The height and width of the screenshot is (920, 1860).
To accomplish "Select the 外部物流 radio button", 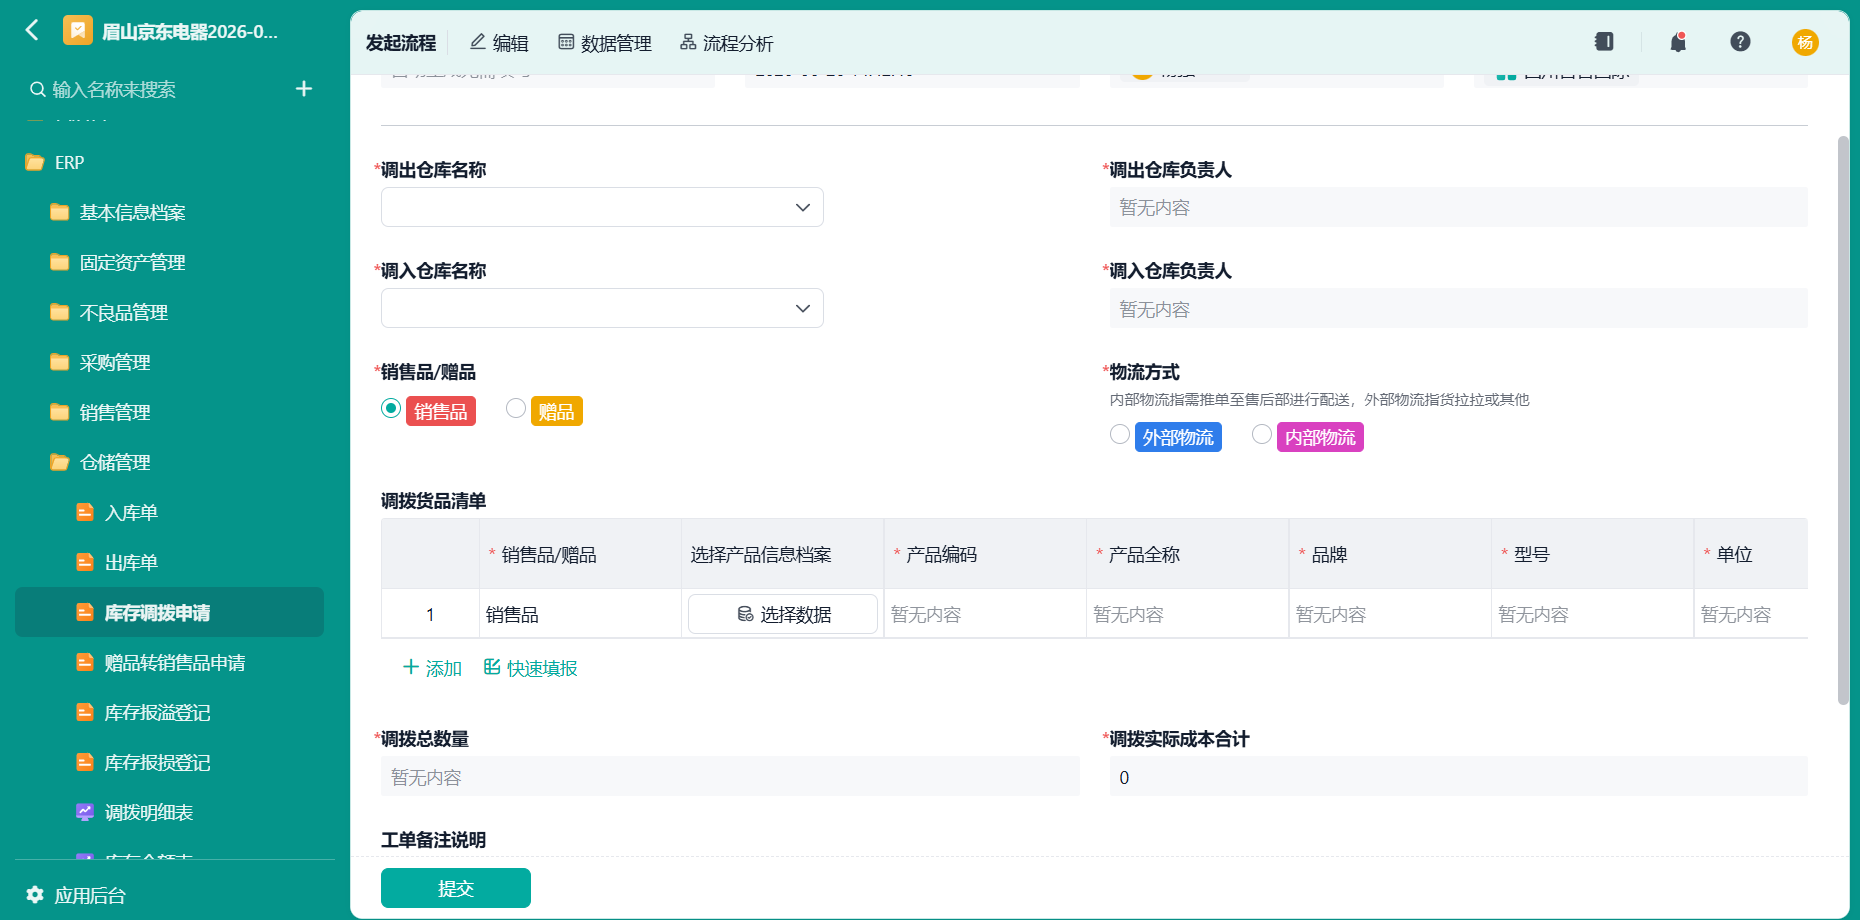I will pyautogui.click(x=1120, y=434).
